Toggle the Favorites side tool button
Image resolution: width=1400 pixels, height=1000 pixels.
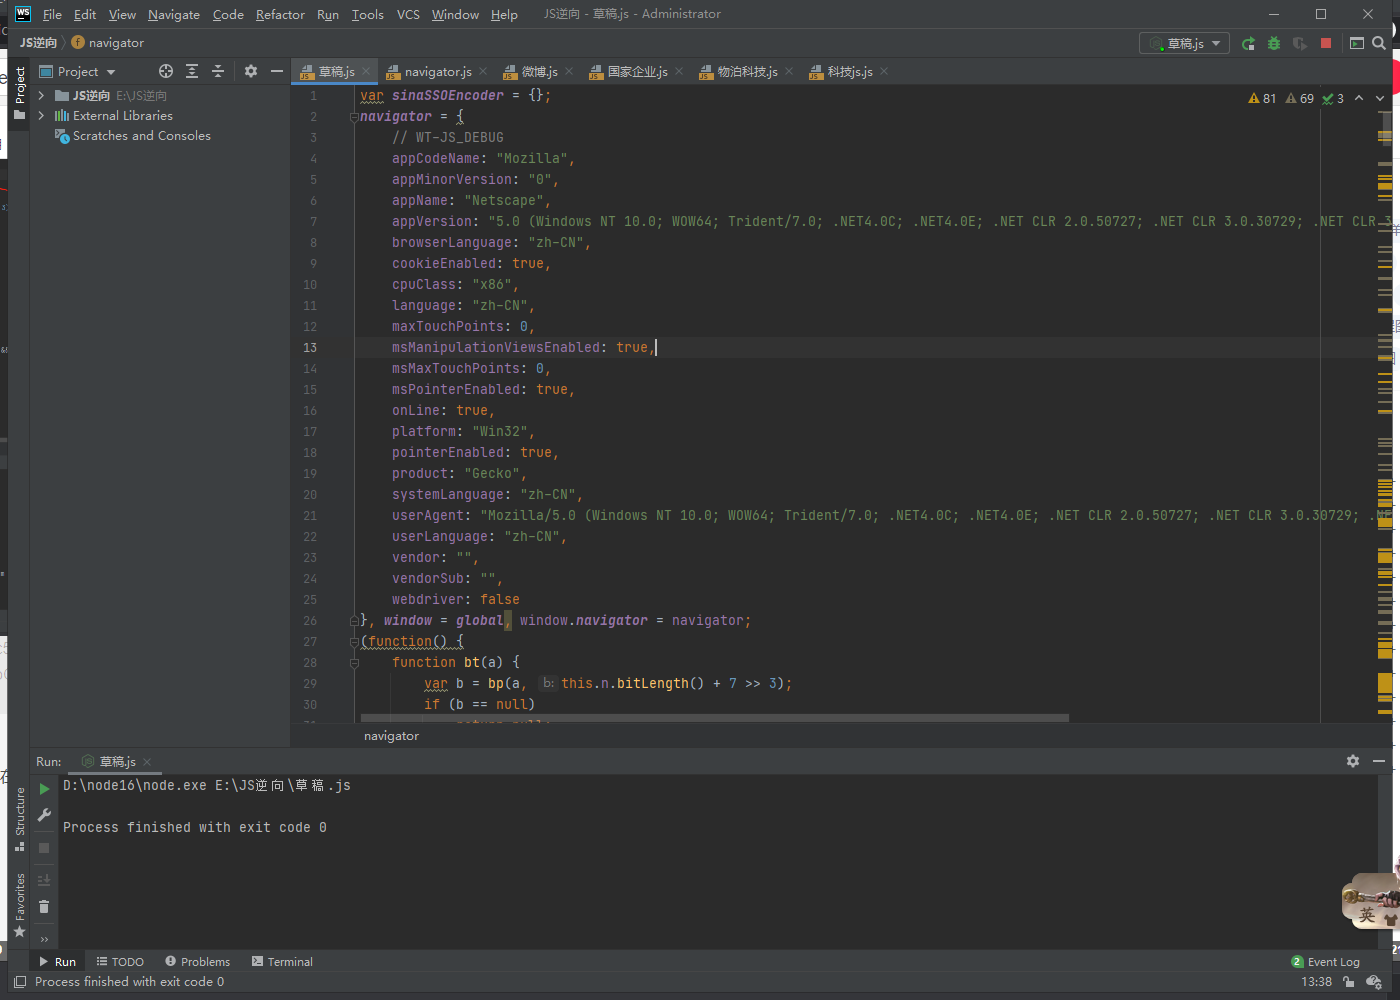pos(19,905)
